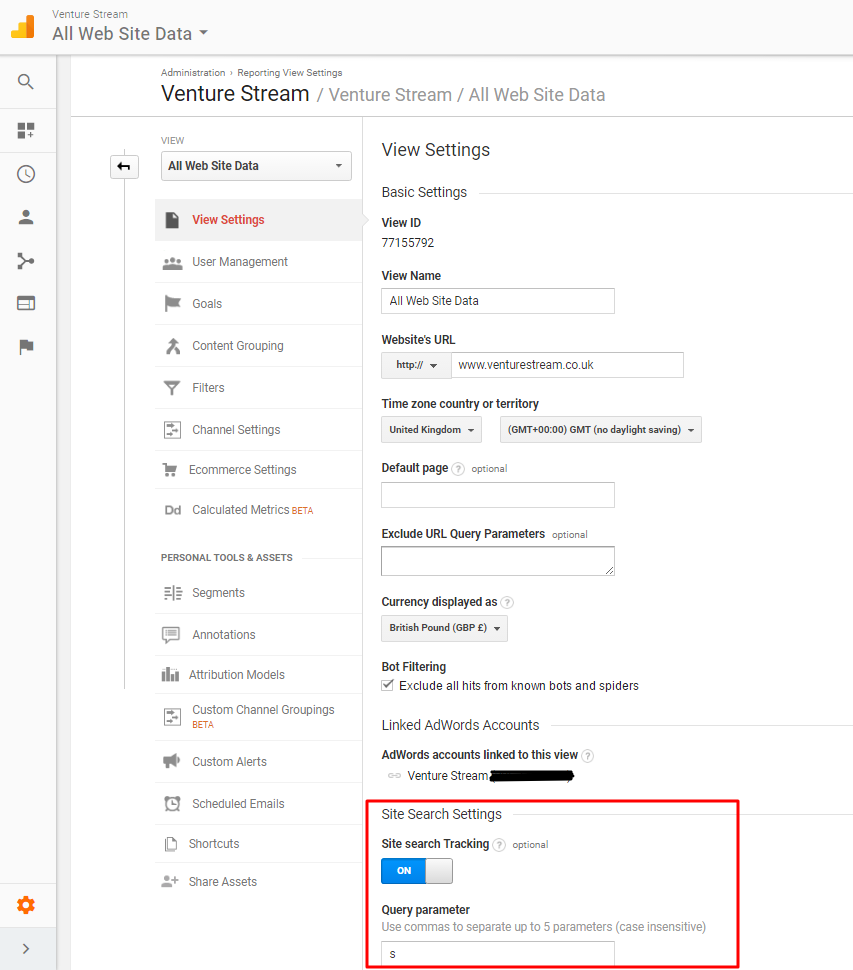Open the search icon in left sidebar
853x970 pixels.
click(25, 82)
